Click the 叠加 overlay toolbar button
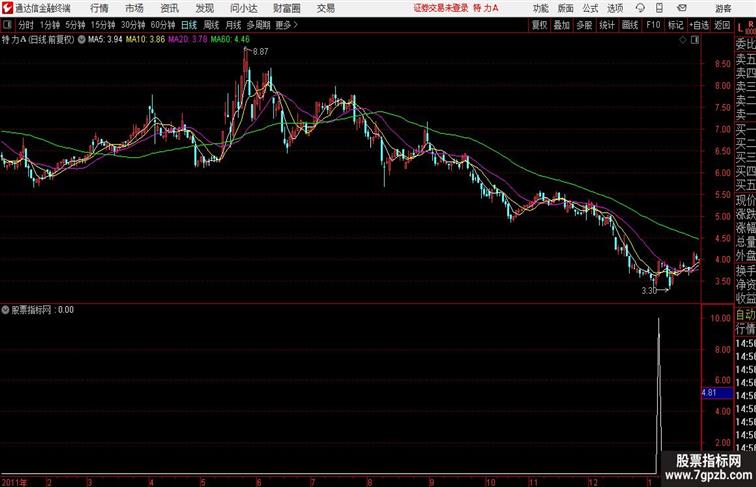The image size is (756, 487). 562,25
